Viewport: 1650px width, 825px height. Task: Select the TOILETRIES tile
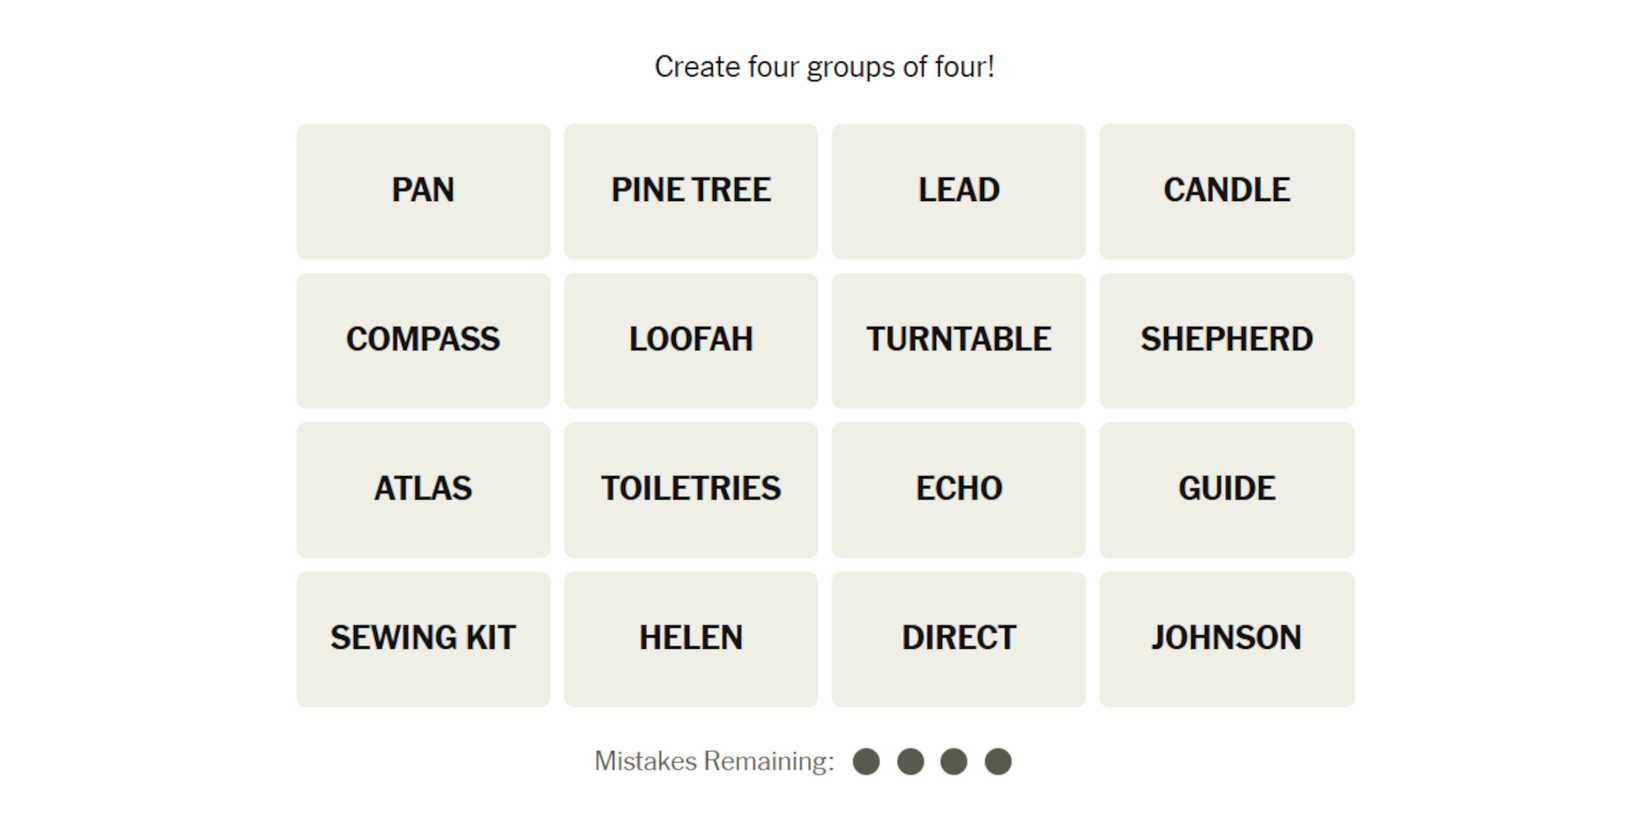point(691,489)
